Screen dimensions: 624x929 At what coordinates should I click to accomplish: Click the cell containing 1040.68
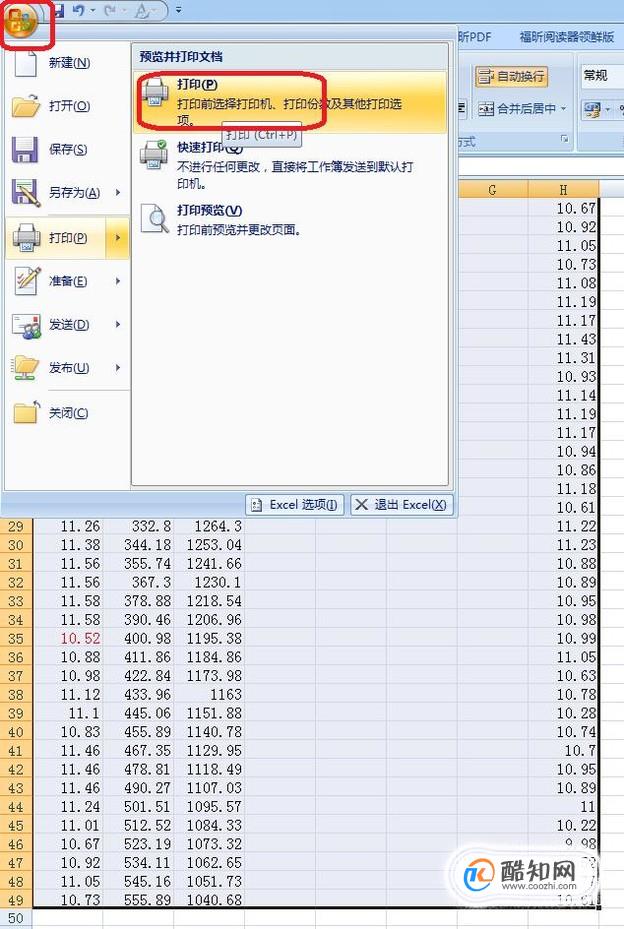tap(209, 899)
